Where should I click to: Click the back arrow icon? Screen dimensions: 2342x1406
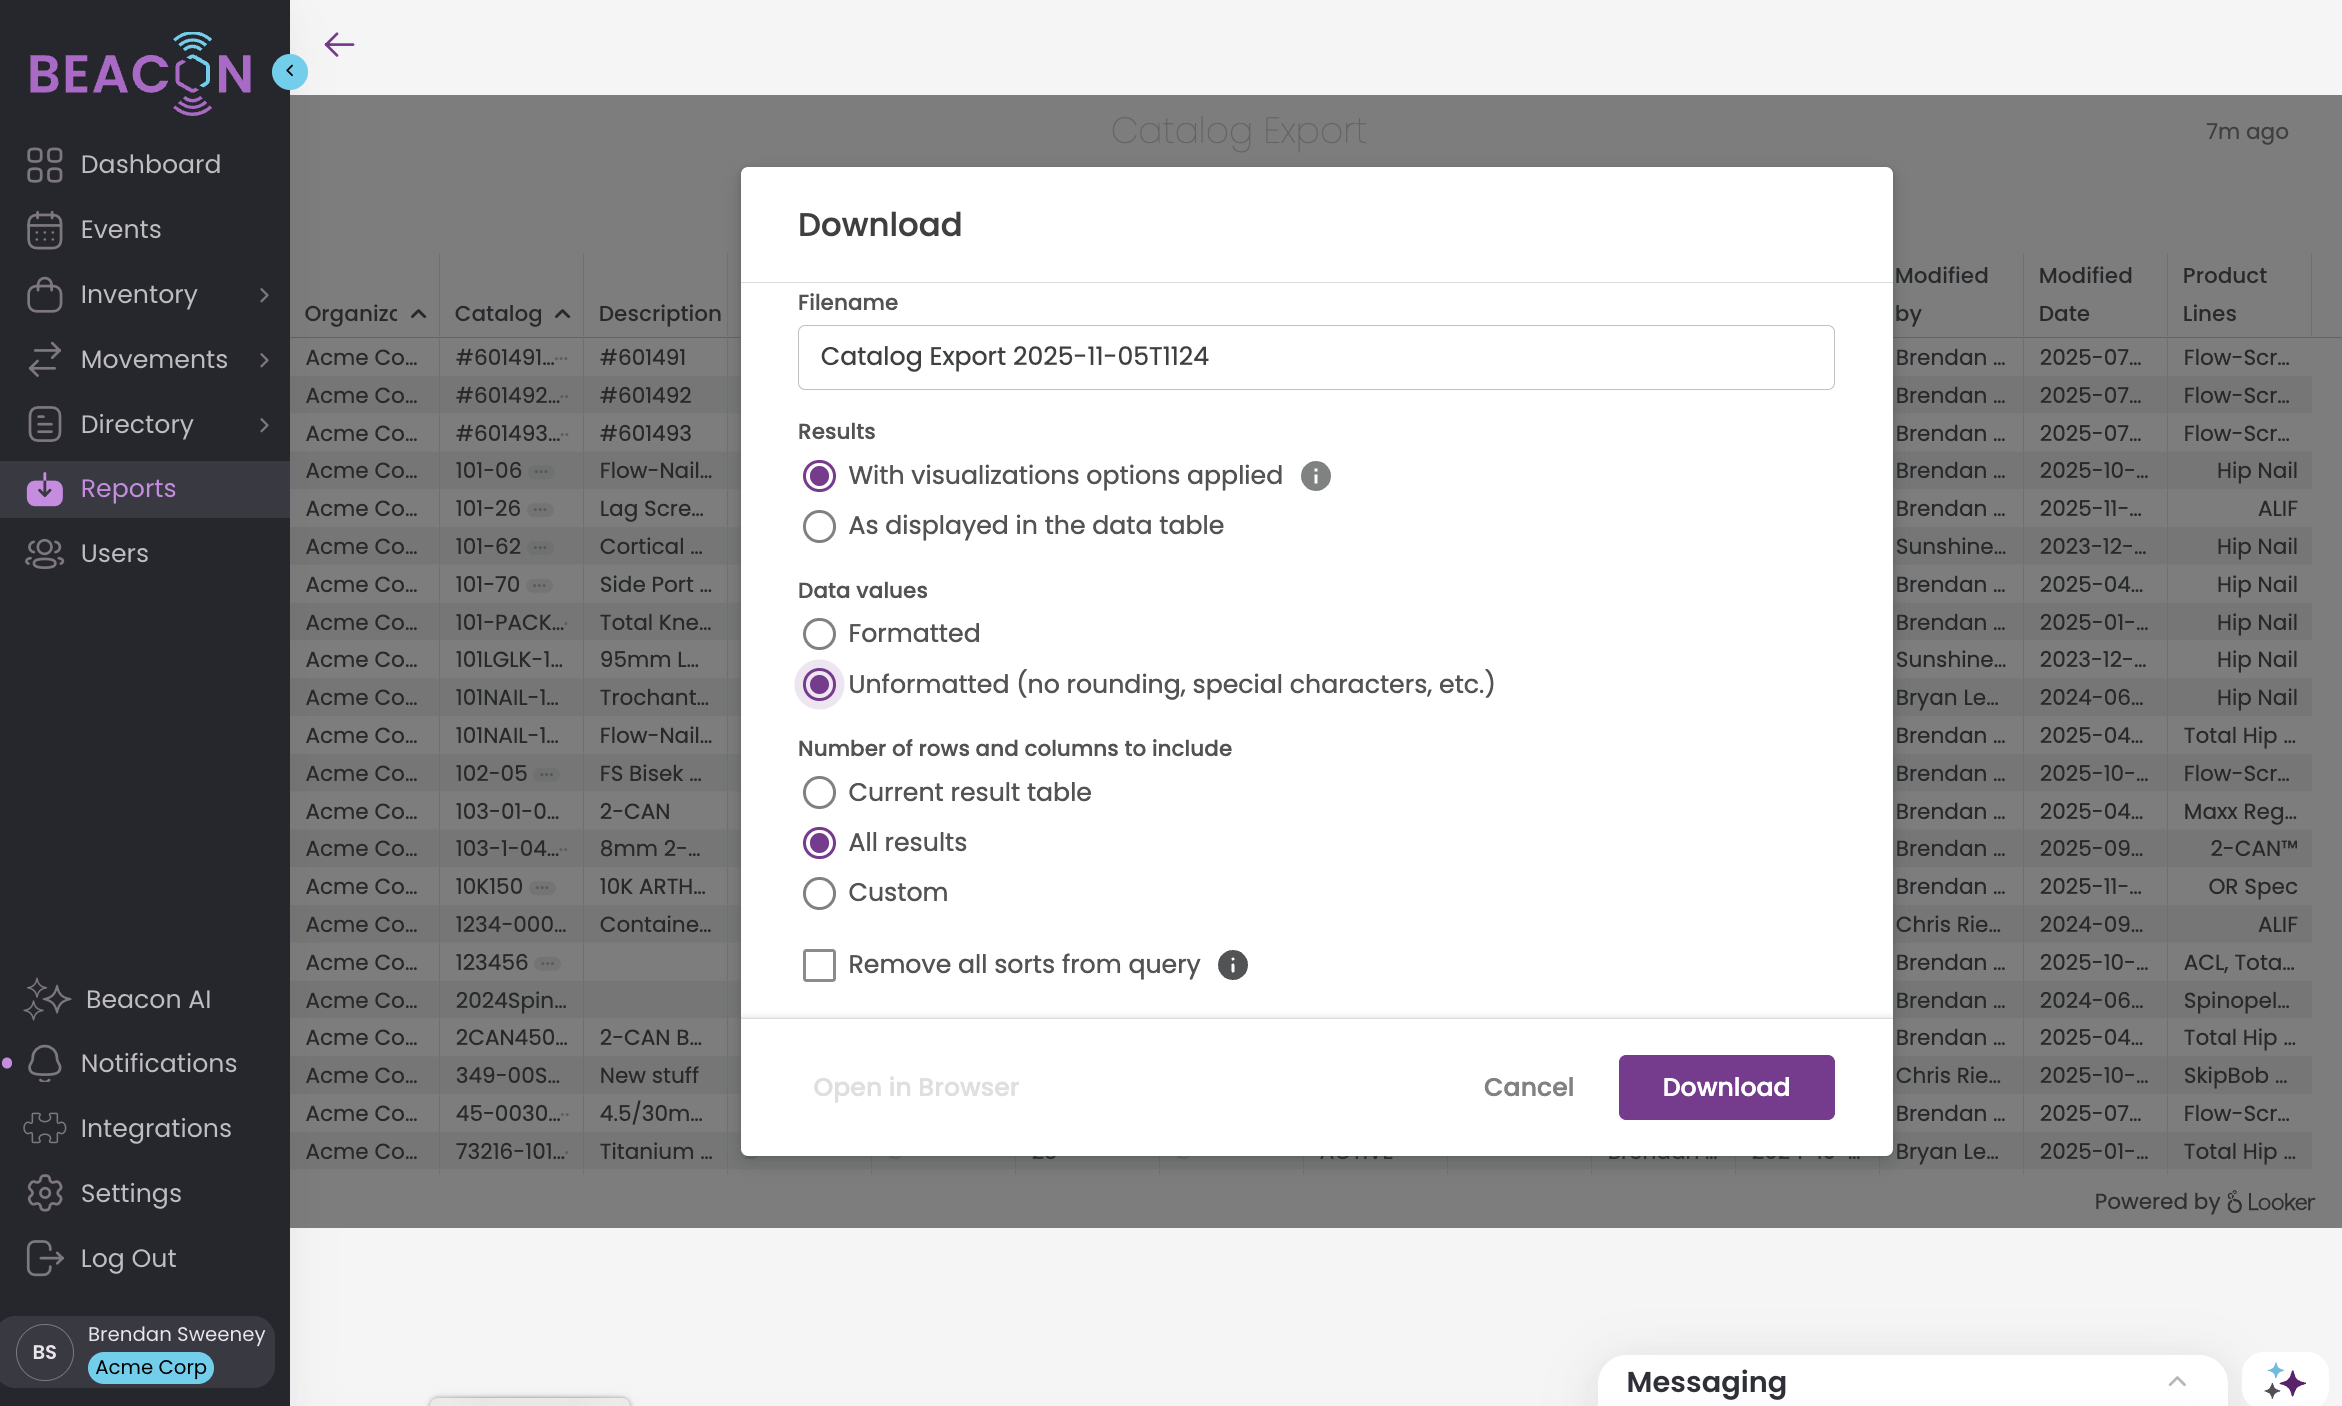(x=339, y=44)
